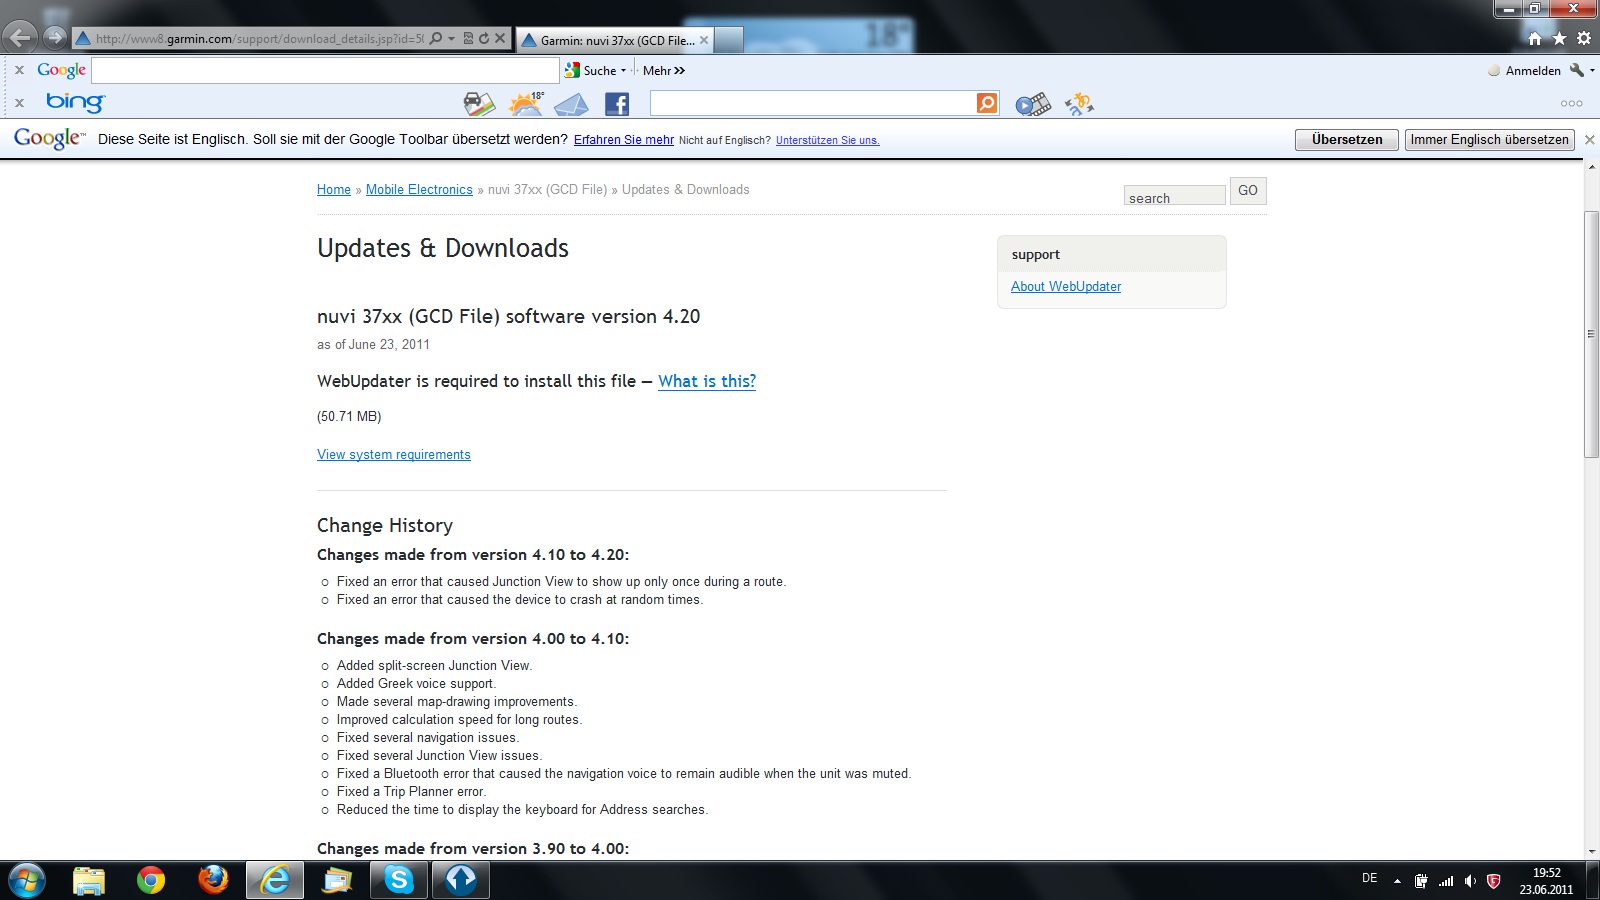Open a new blank tab
Screen dimensions: 1600x900
point(729,40)
